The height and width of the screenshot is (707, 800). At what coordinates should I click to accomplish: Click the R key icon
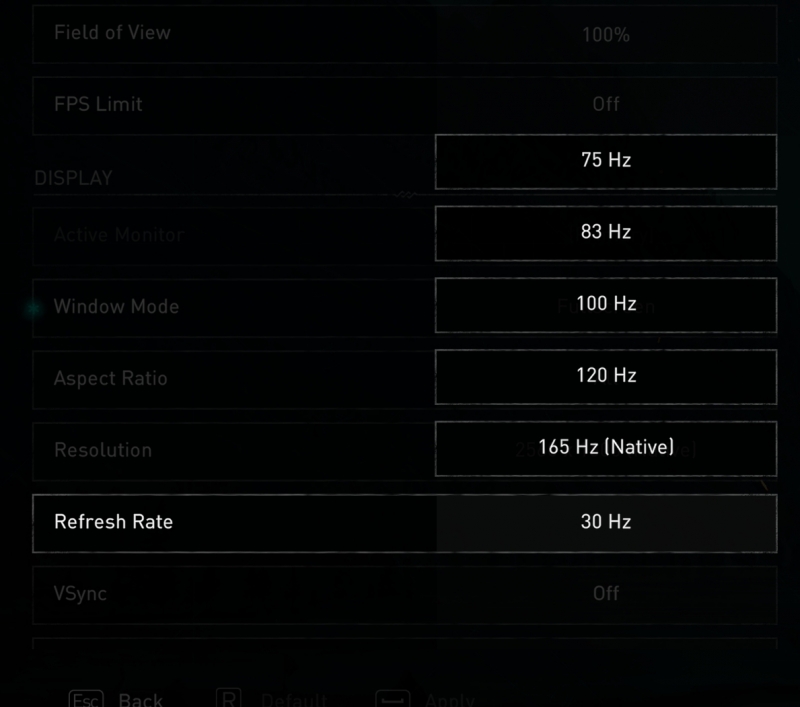pyautogui.click(x=228, y=699)
